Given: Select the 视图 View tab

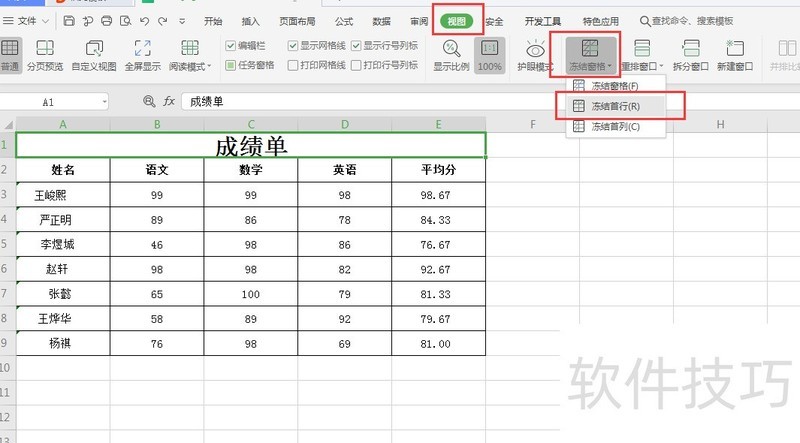Looking at the screenshot, I should (456, 21).
